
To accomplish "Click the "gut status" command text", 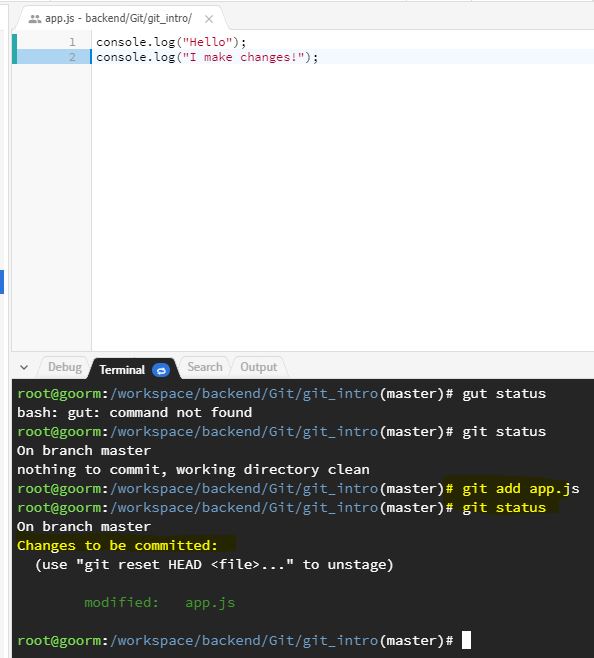I will pyautogui.click(x=504, y=394).
